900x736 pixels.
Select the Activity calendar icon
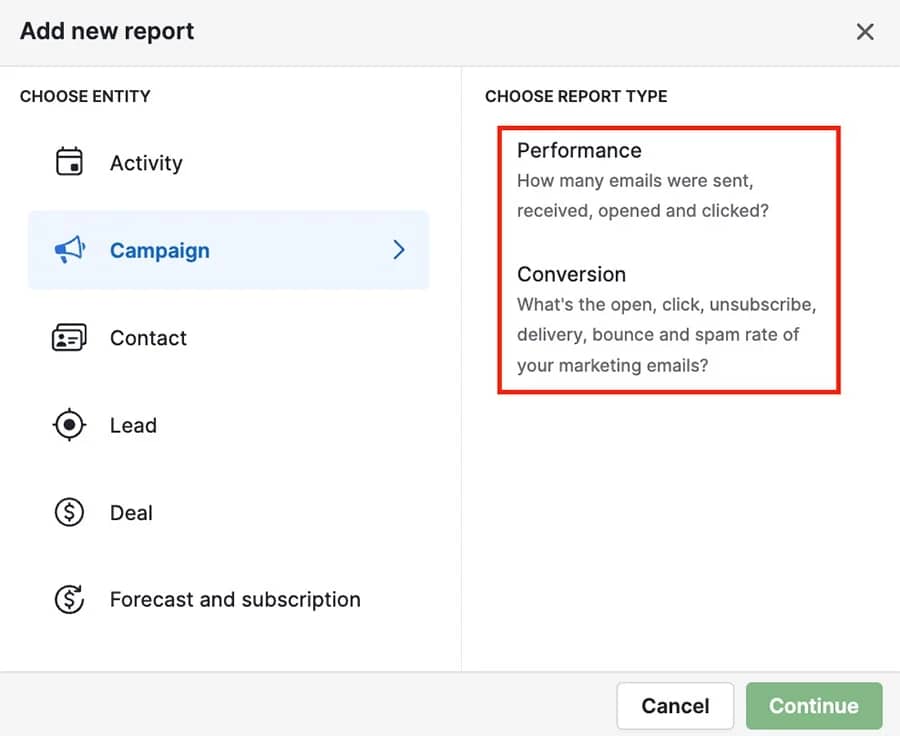69,162
